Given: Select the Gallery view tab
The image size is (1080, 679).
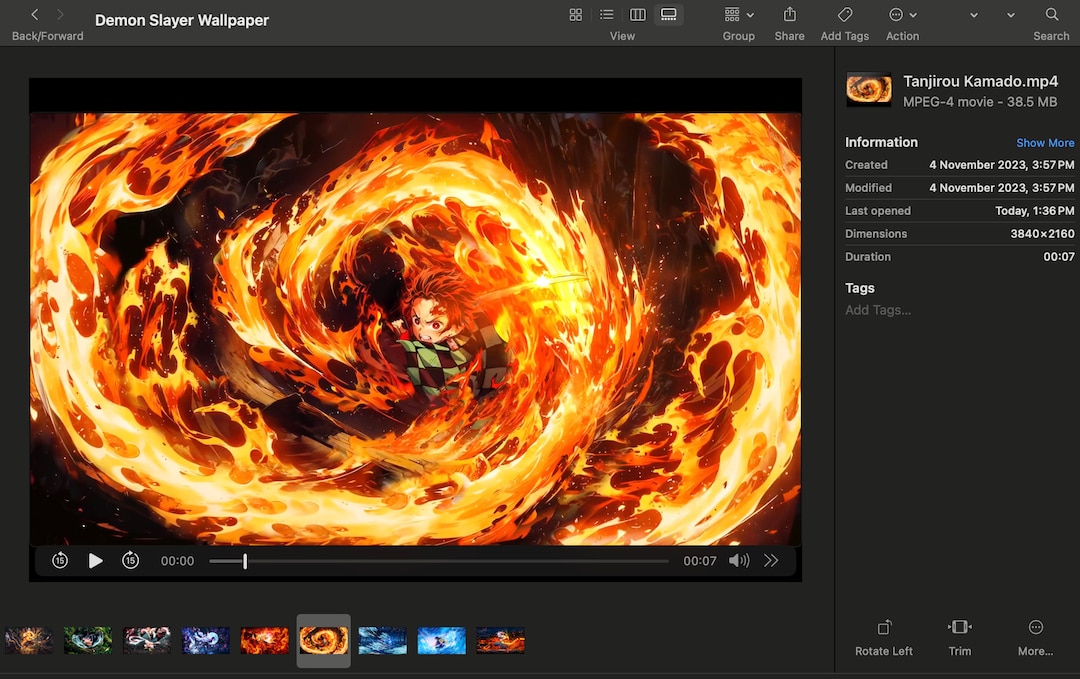Looking at the screenshot, I should [668, 15].
